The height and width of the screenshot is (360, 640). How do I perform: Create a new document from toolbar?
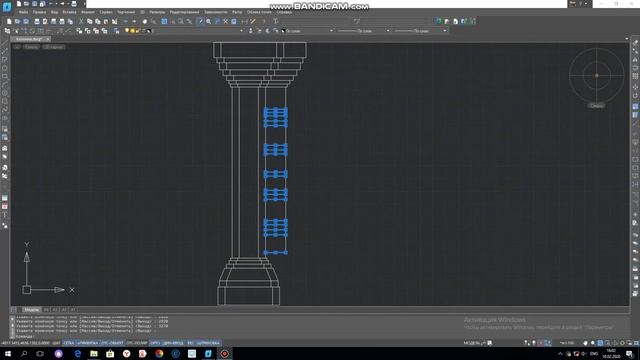click(x=9, y=21)
